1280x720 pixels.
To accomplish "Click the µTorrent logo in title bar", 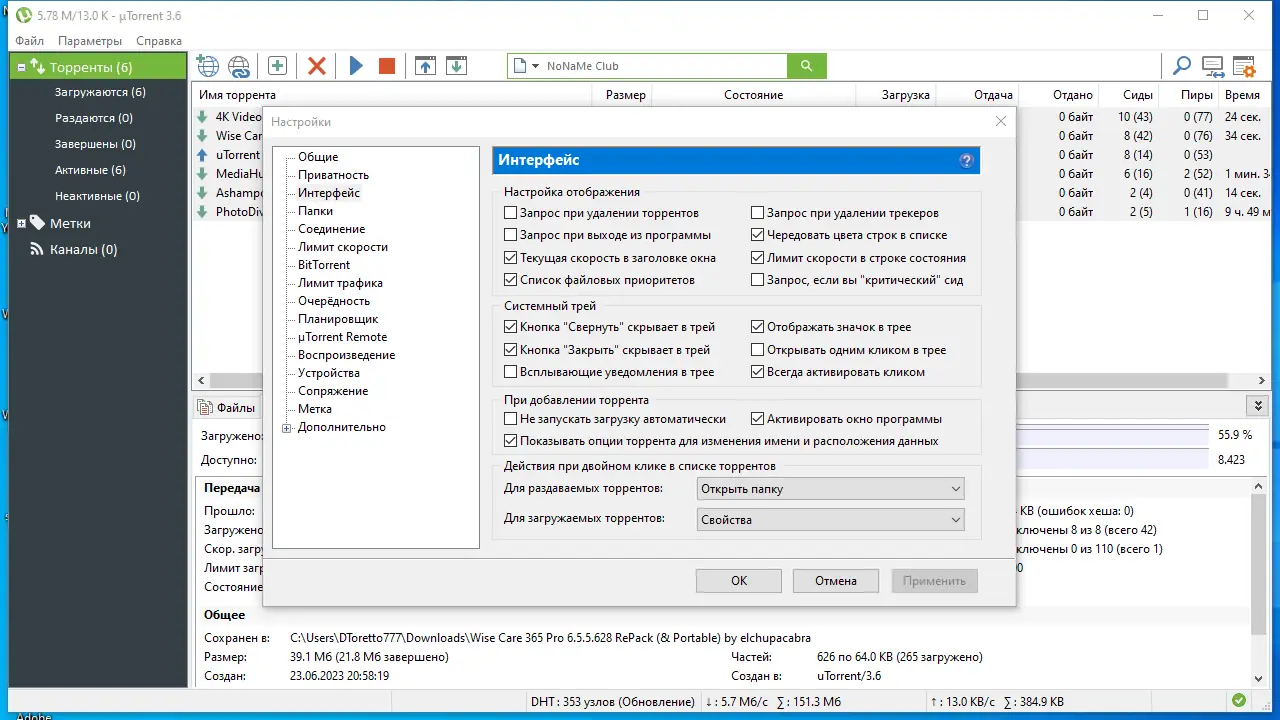I will tap(24, 15).
